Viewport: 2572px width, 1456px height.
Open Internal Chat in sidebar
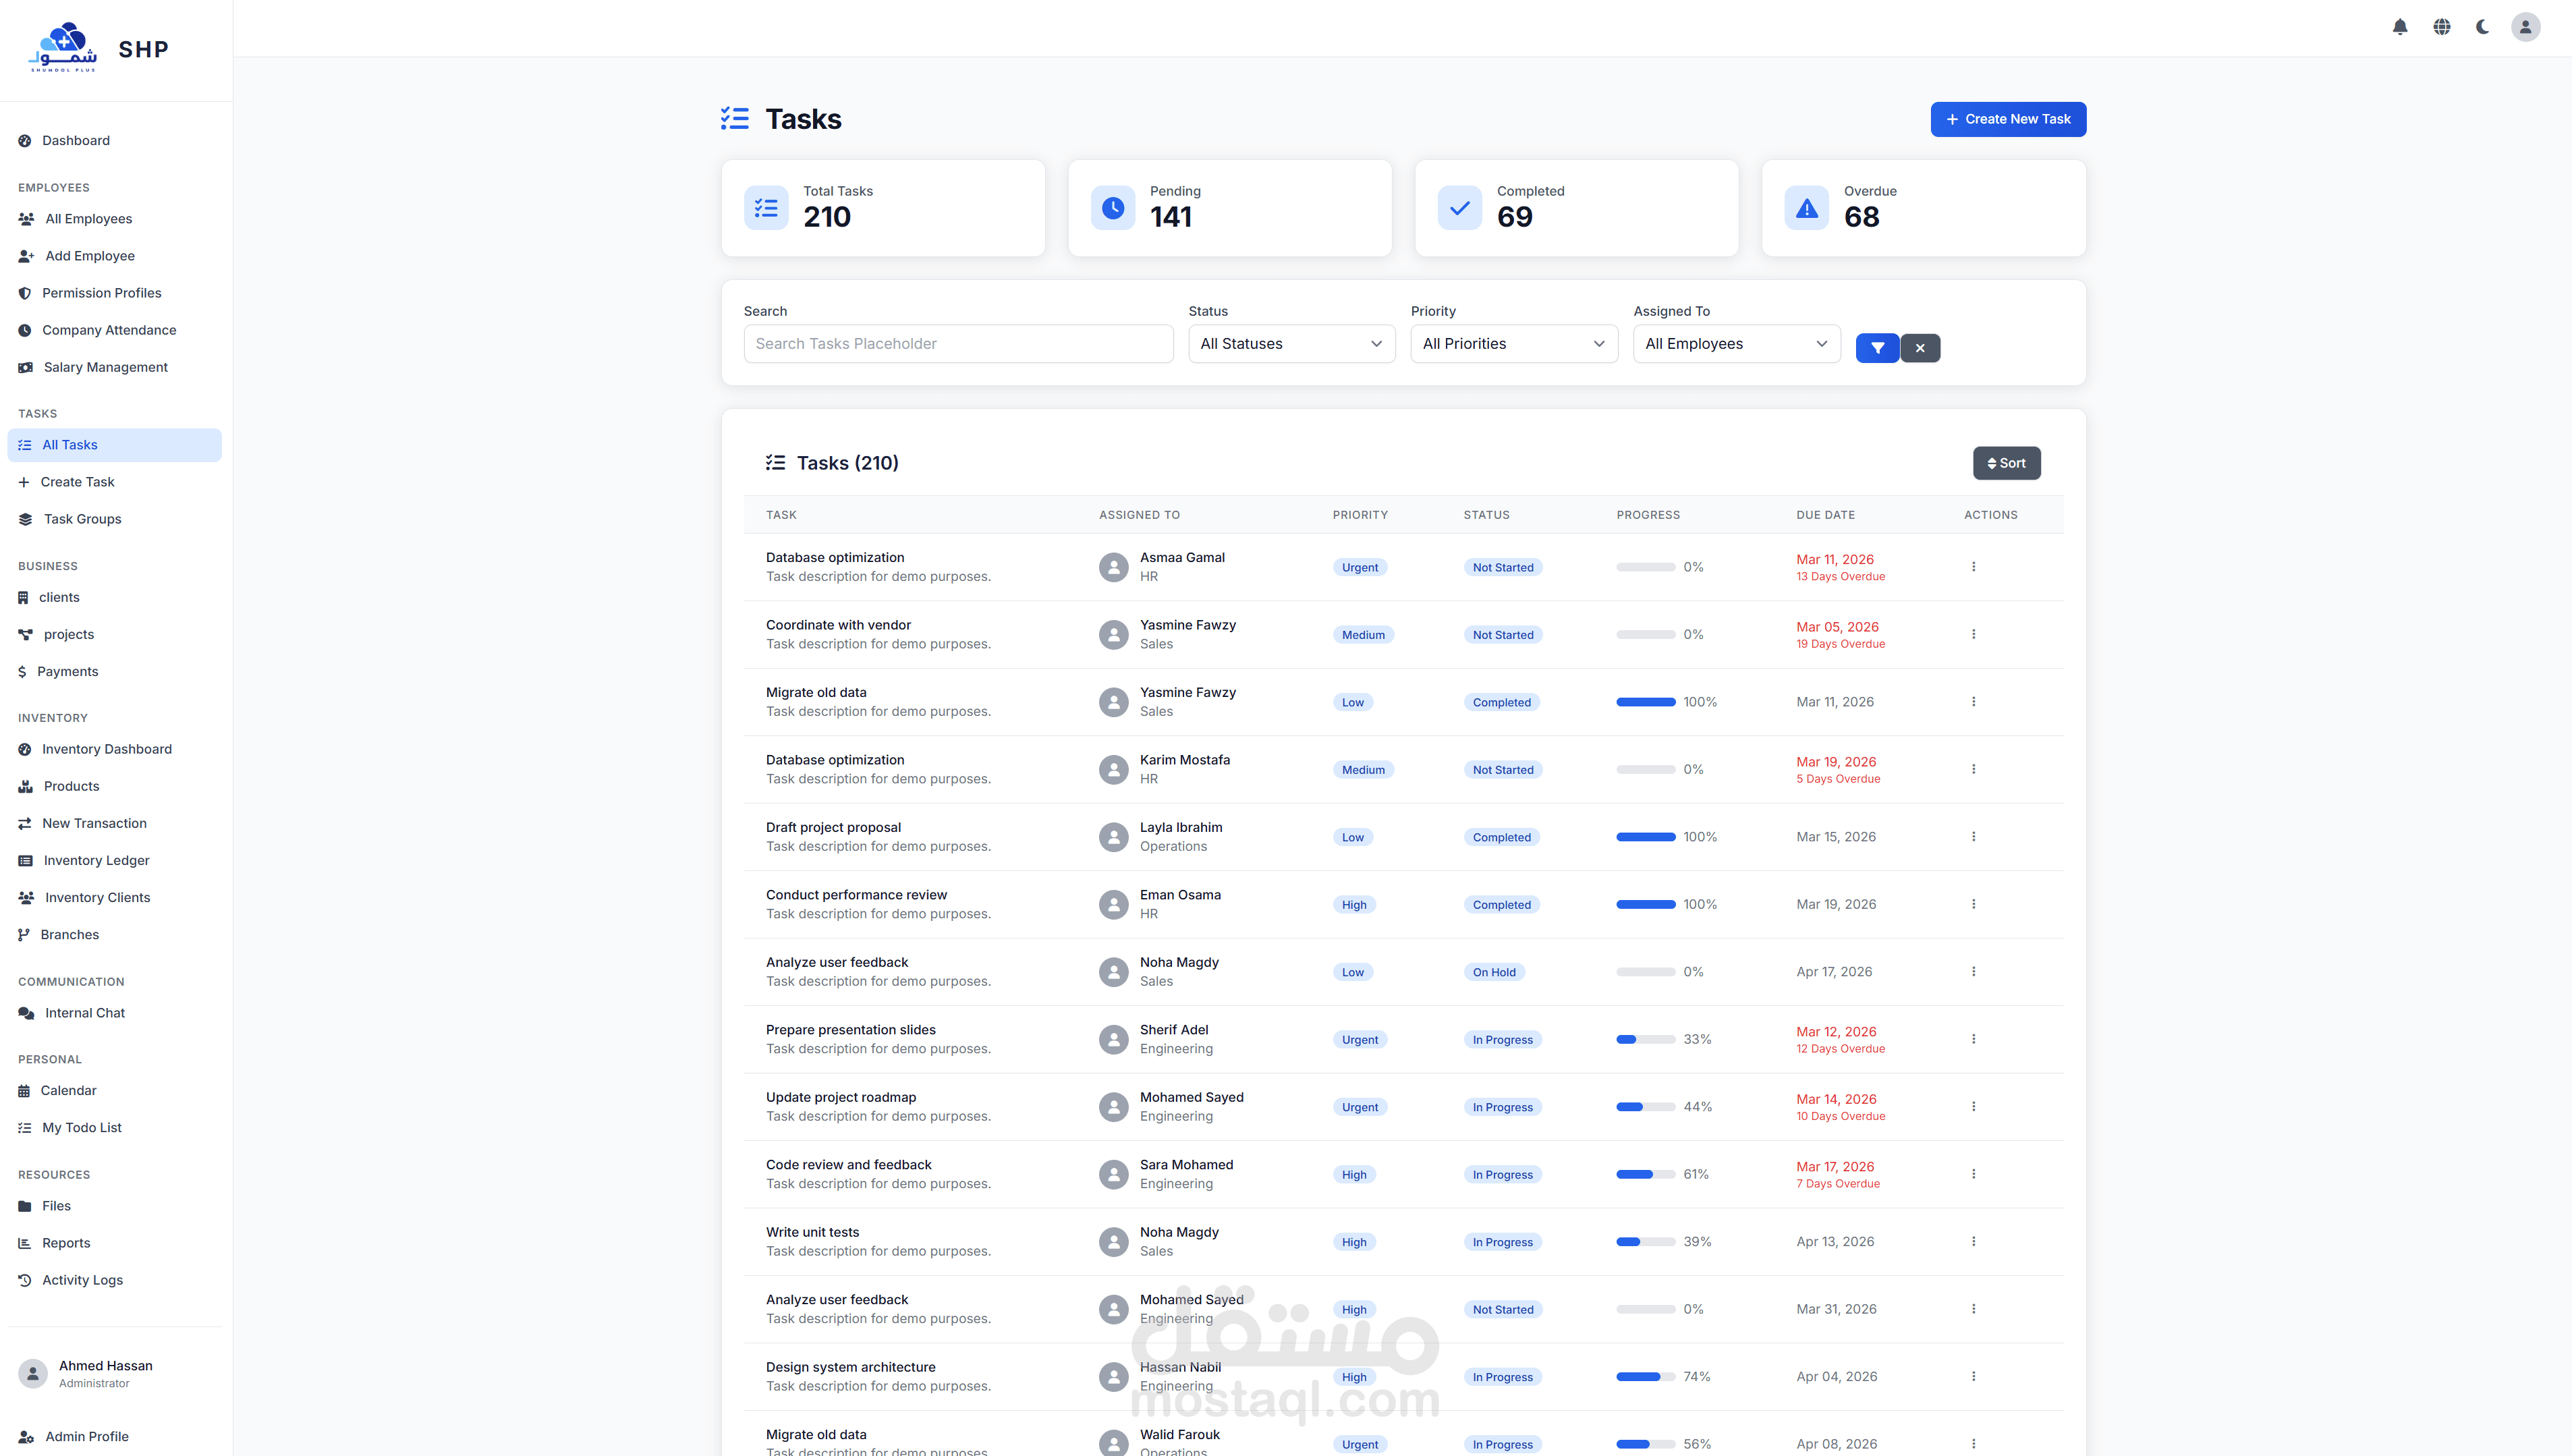(84, 1013)
